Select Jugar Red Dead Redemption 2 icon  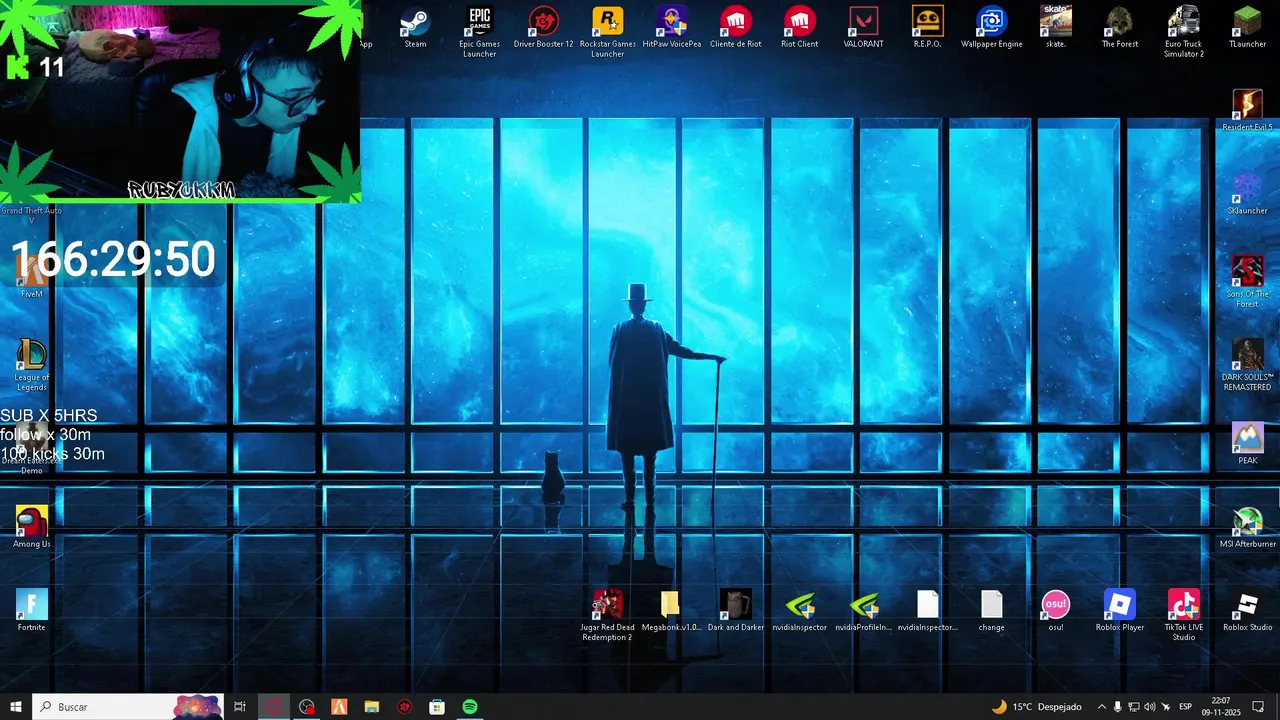click(x=608, y=615)
